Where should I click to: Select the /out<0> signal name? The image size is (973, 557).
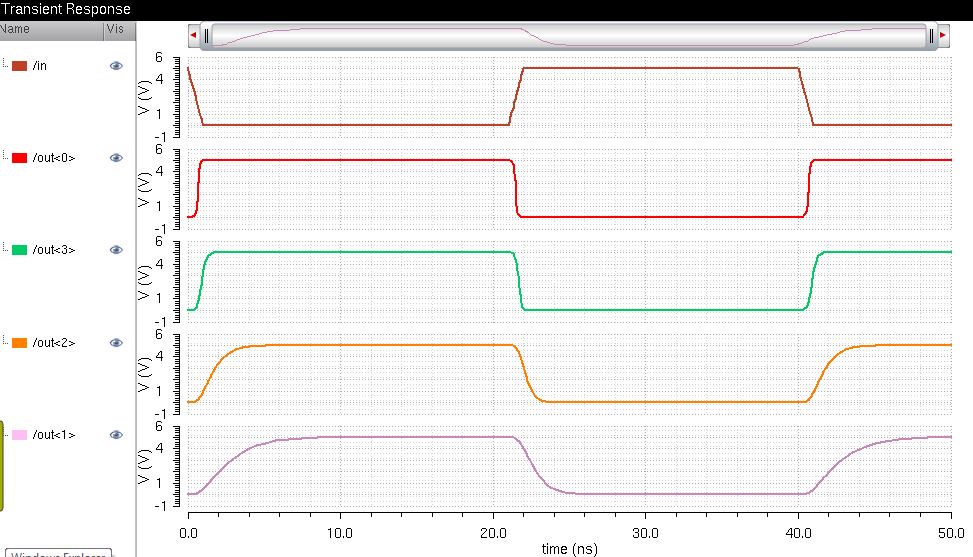(x=54, y=158)
